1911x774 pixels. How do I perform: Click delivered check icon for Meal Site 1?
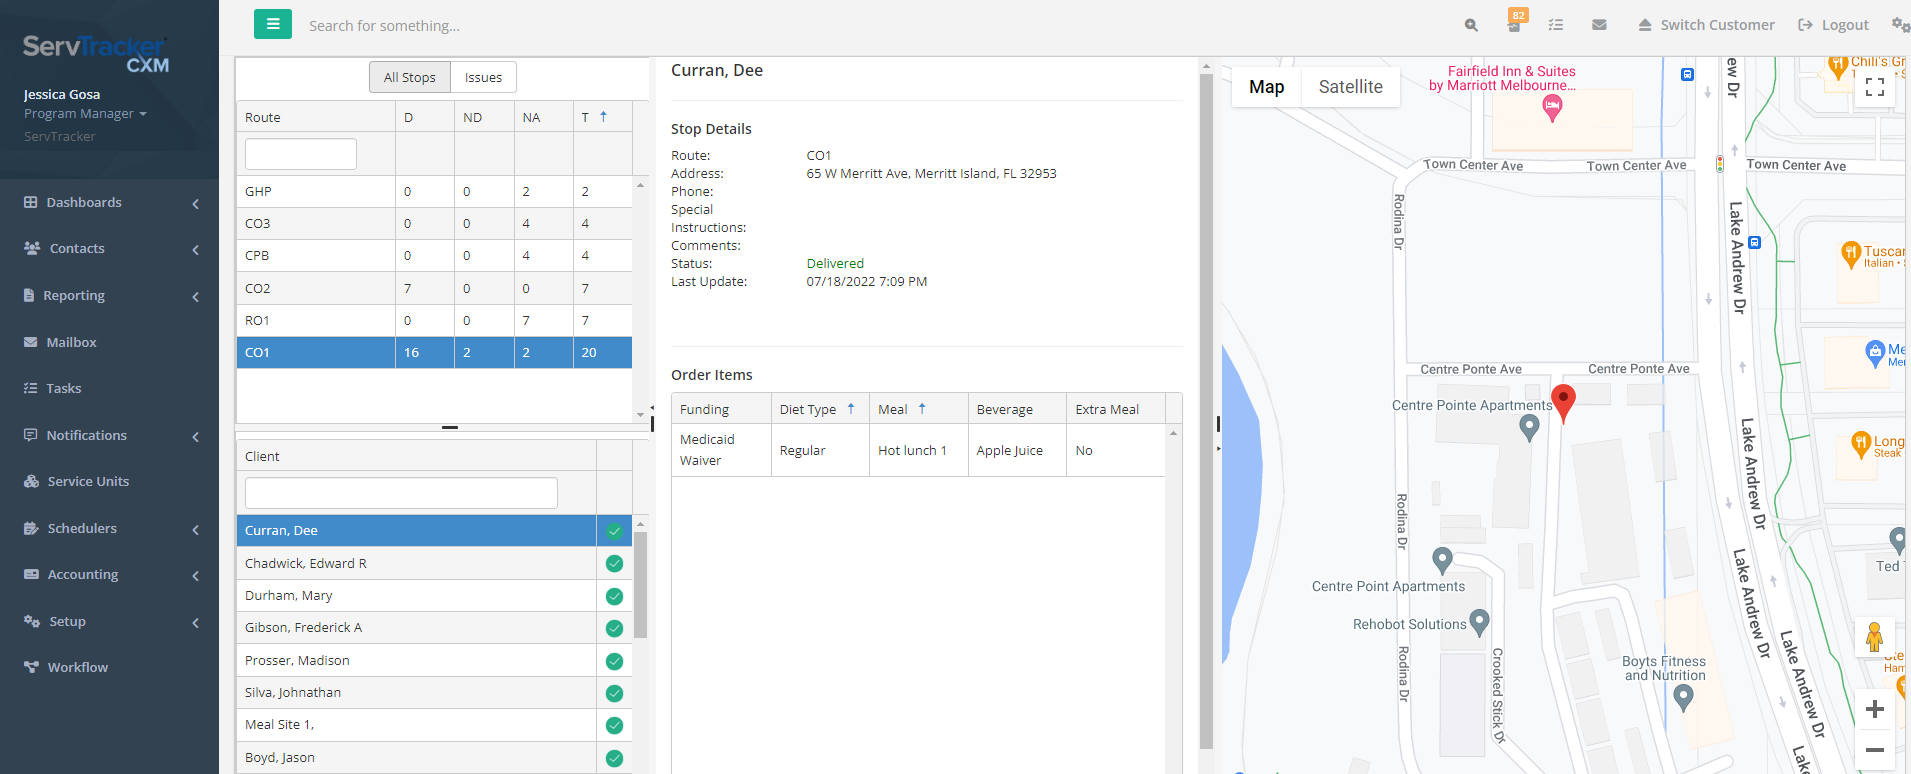pos(614,725)
